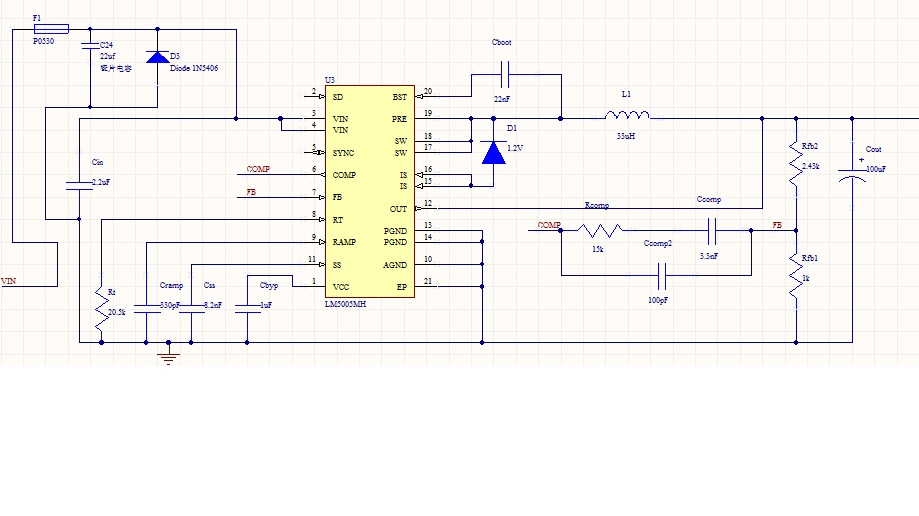Select the Cboot capacitor symbol
919x516 pixels.
pos(505,74)
